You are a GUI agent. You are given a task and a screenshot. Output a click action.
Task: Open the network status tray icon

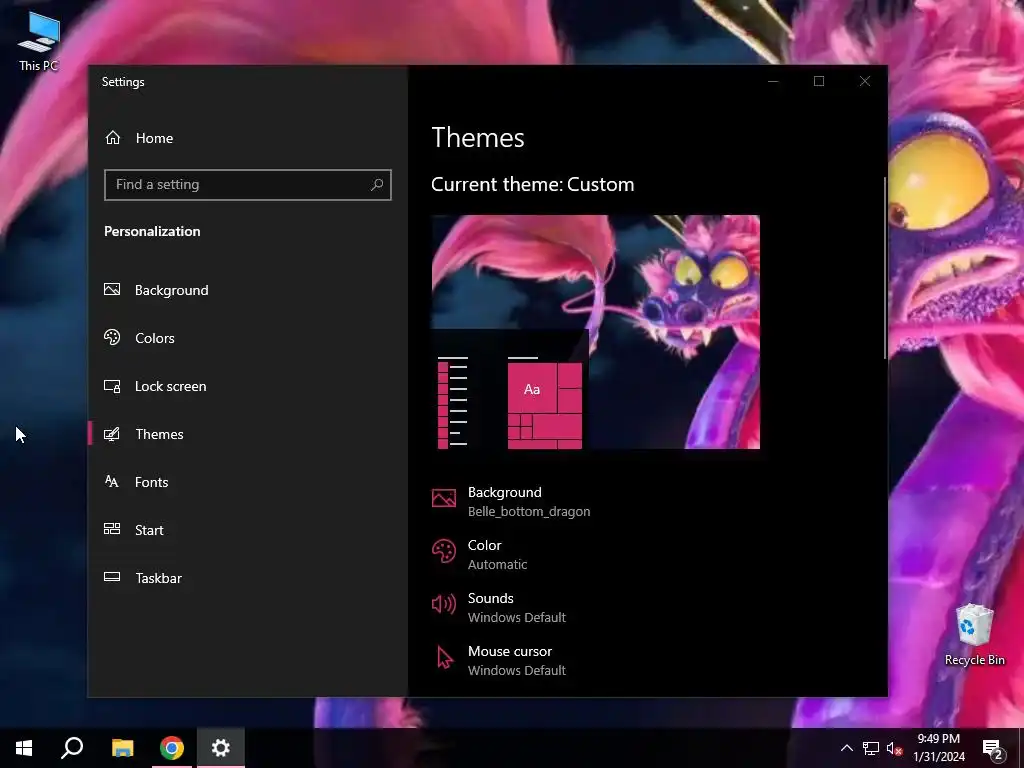[x=871, y=748]
